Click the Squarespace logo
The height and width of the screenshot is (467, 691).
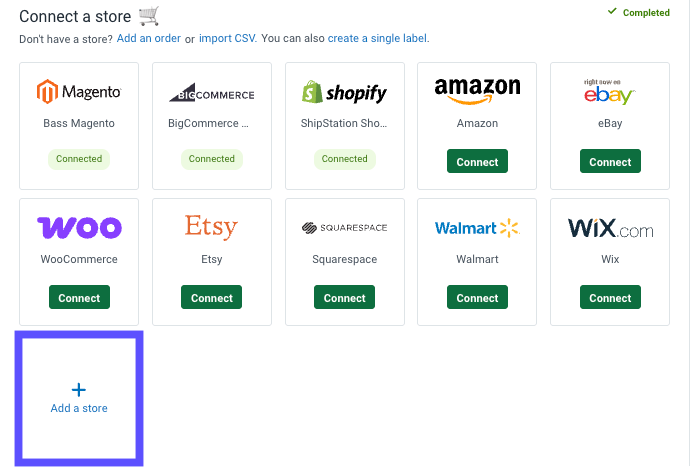coord(344,228)
